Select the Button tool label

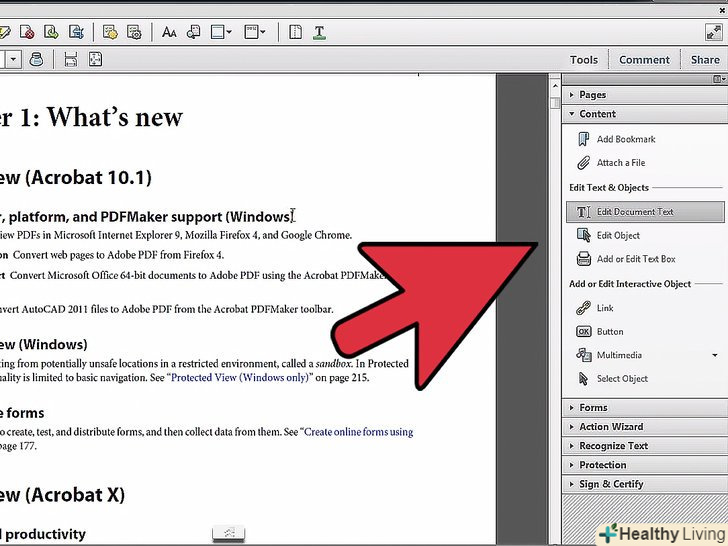610,332
